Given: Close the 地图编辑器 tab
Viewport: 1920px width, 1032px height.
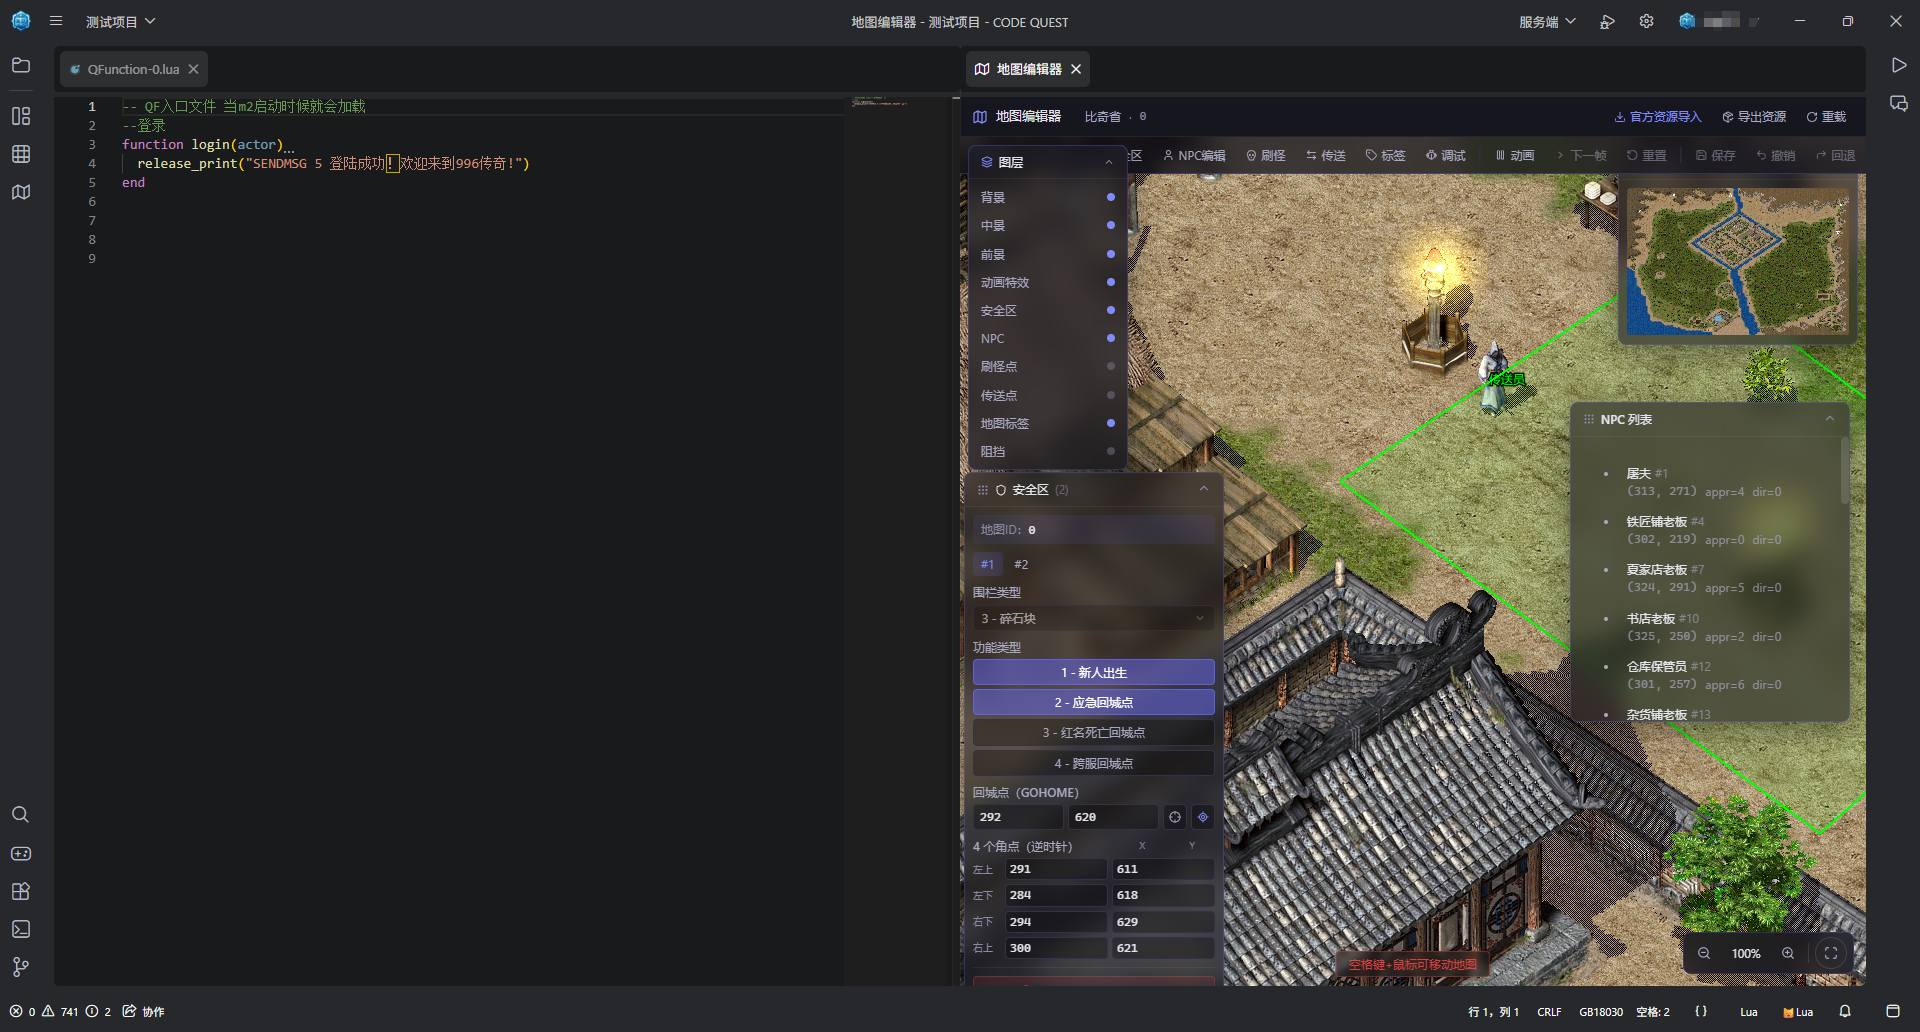Looking at the screenshot, I should [x=1076, y=69].
